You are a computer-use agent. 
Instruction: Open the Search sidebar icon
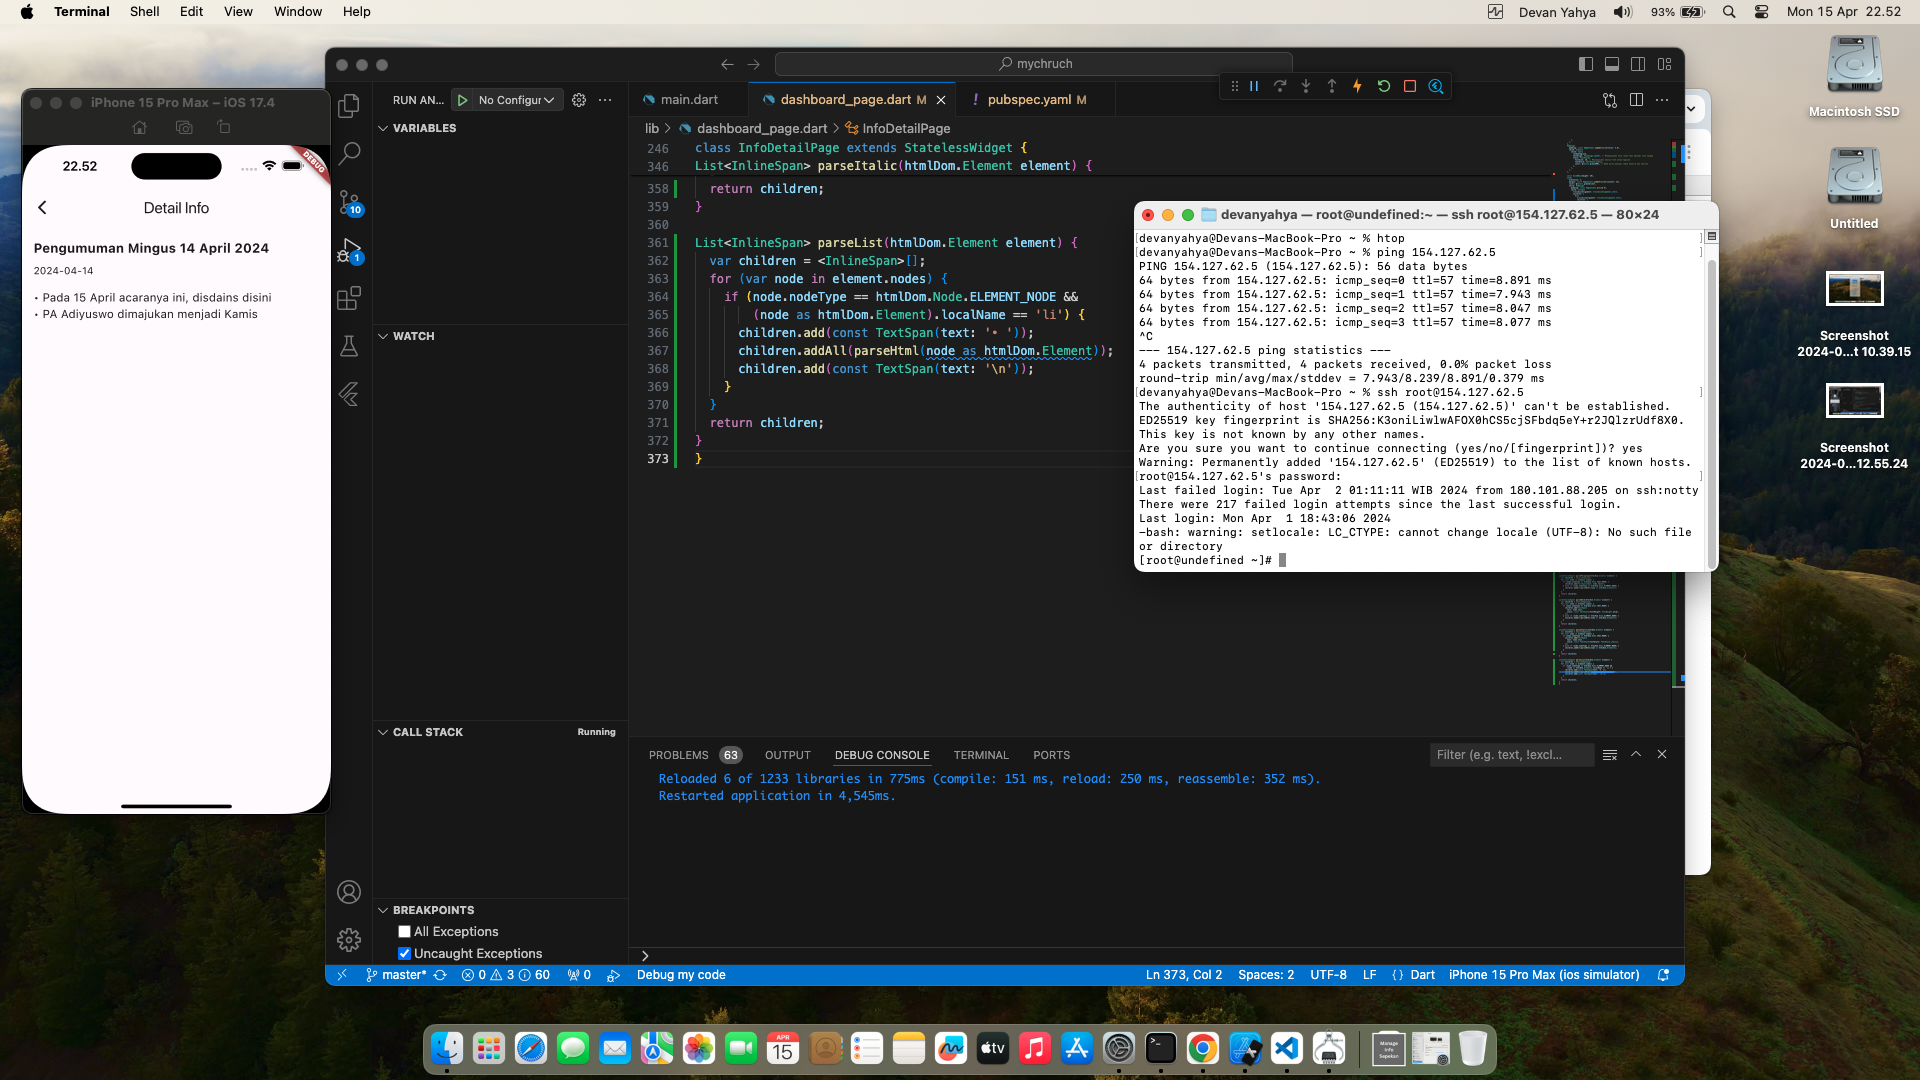point(349,154)
